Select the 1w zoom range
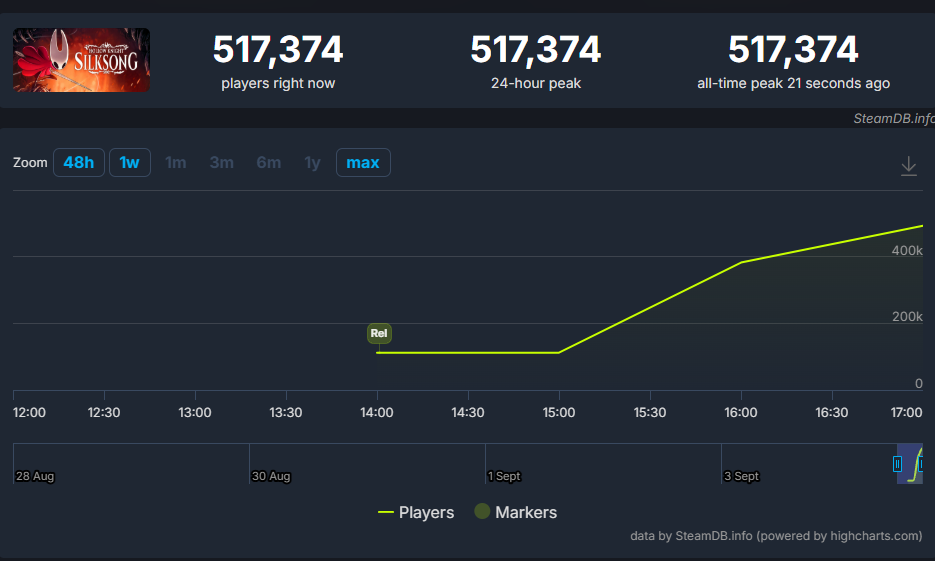The height and width of the screenshot is (561, 935). (129, 163)
